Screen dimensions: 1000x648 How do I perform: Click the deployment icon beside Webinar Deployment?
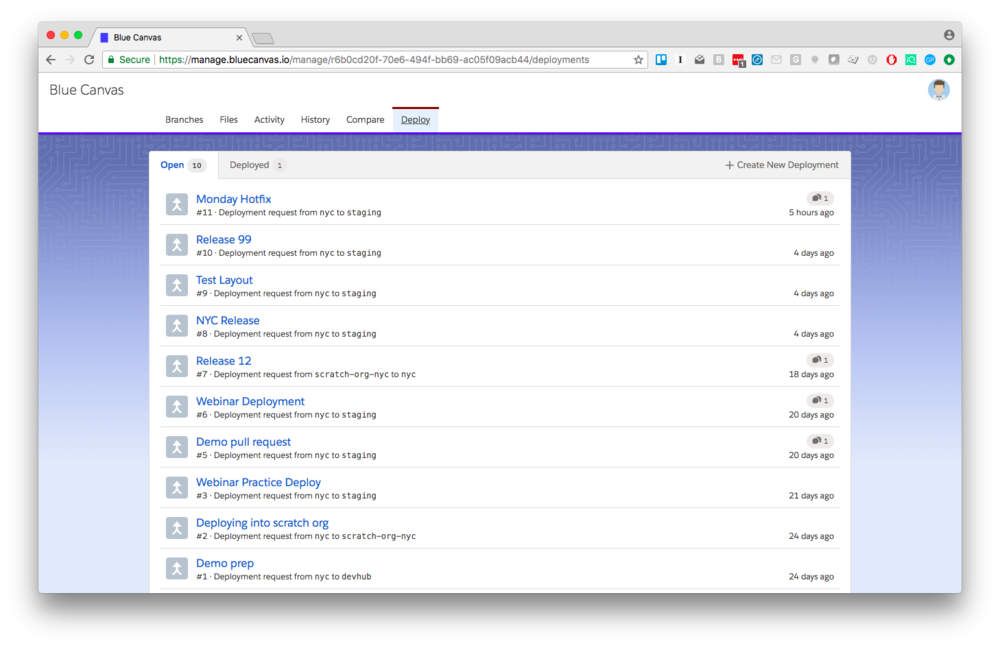177,407
